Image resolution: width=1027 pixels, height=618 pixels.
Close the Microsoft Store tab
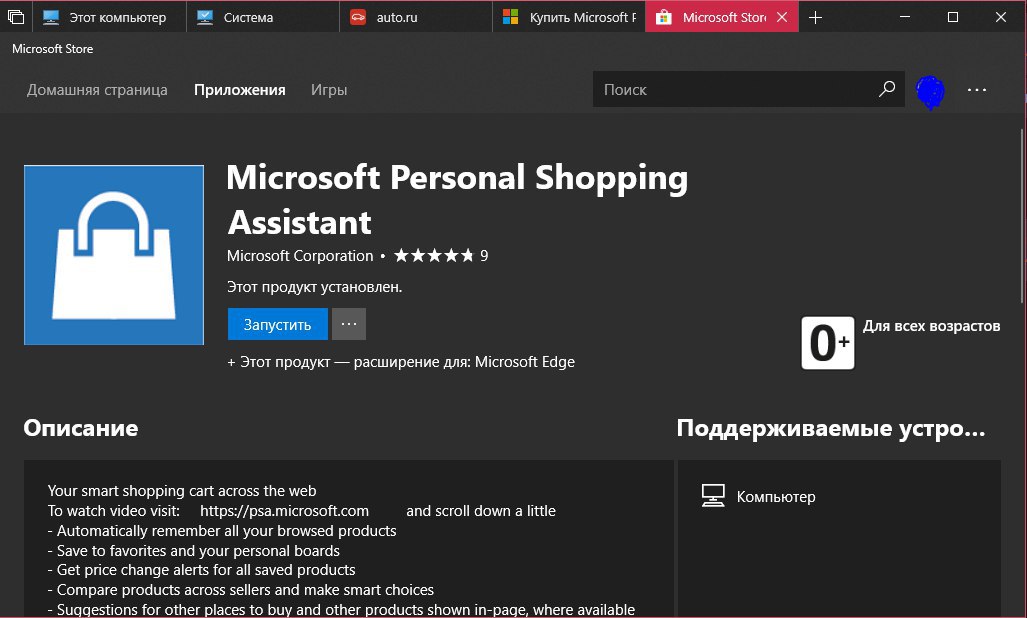tap(782, 18)
